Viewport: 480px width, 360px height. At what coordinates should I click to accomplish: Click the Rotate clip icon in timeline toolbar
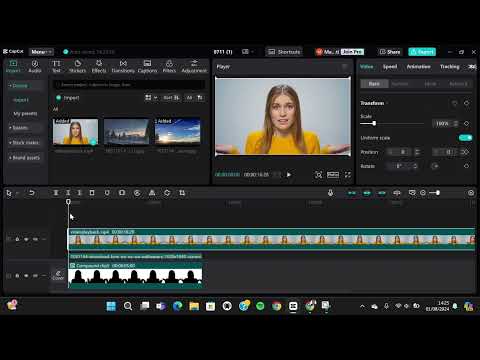point(167,193)
